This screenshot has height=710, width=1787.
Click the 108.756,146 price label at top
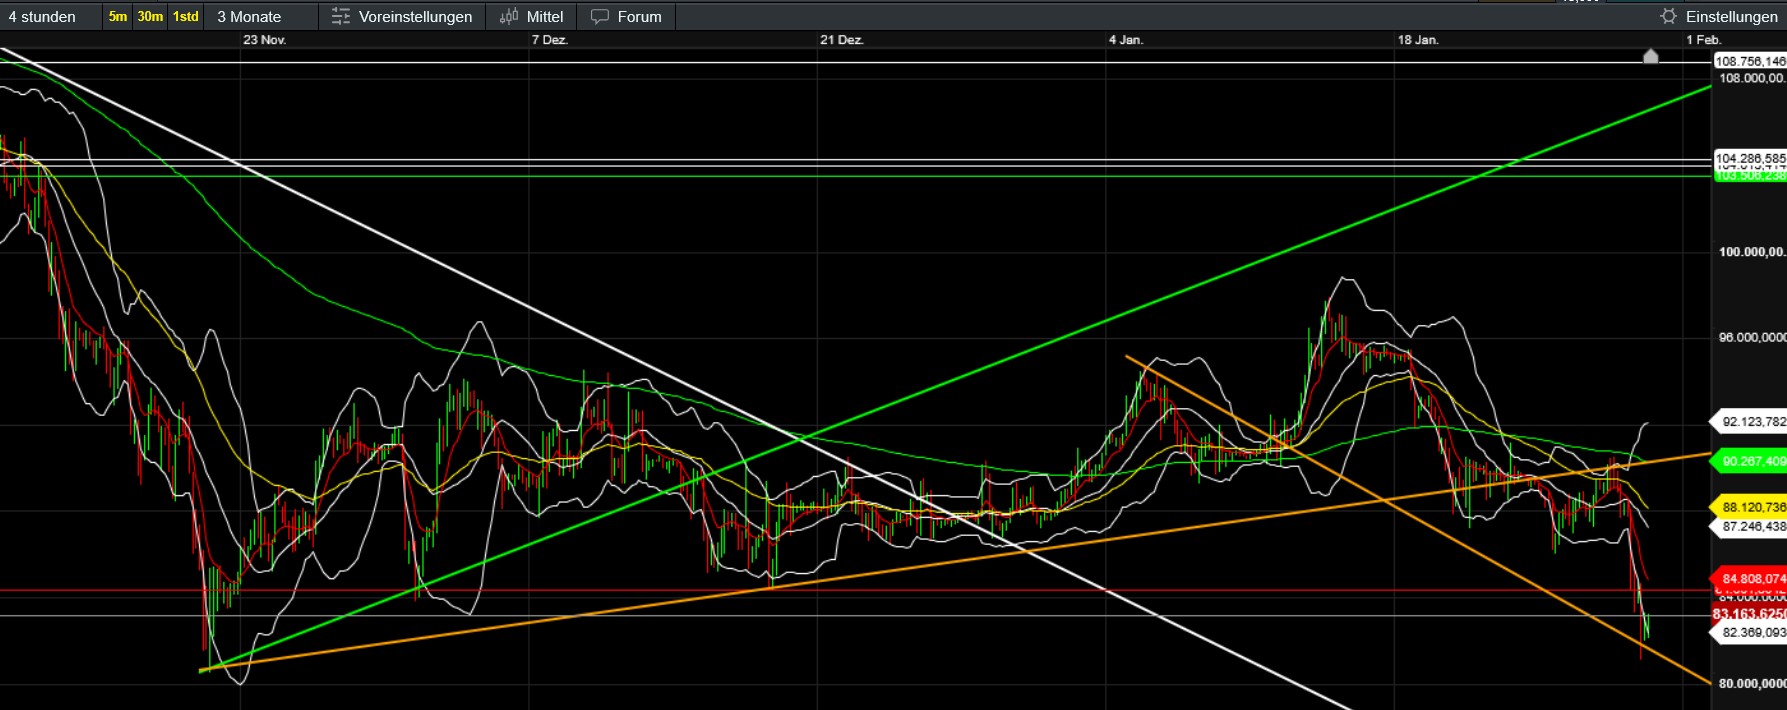point(1750,61)
